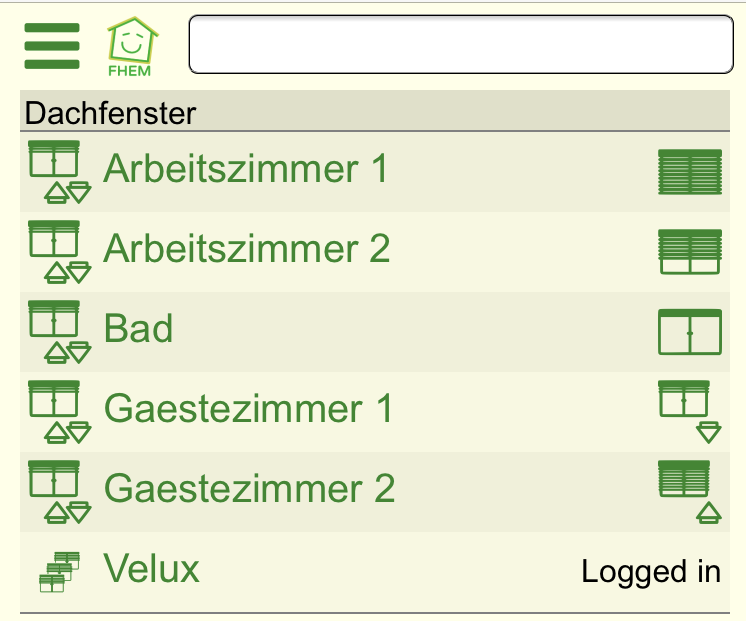Open the Gaestezimmer 2 device link

click(x=249, y=488)
